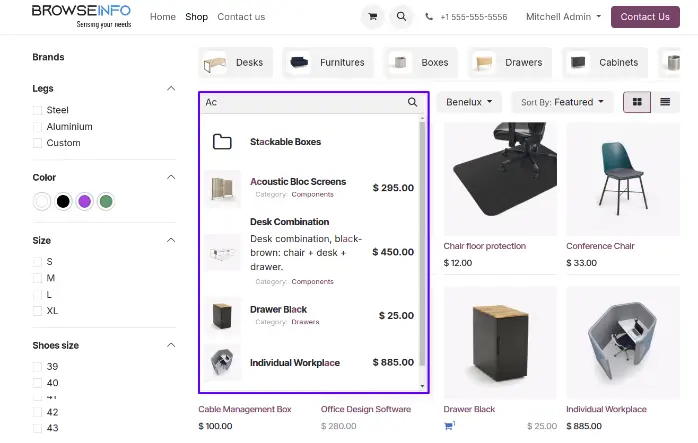Switch to list view layout

(x=665, y=102)
